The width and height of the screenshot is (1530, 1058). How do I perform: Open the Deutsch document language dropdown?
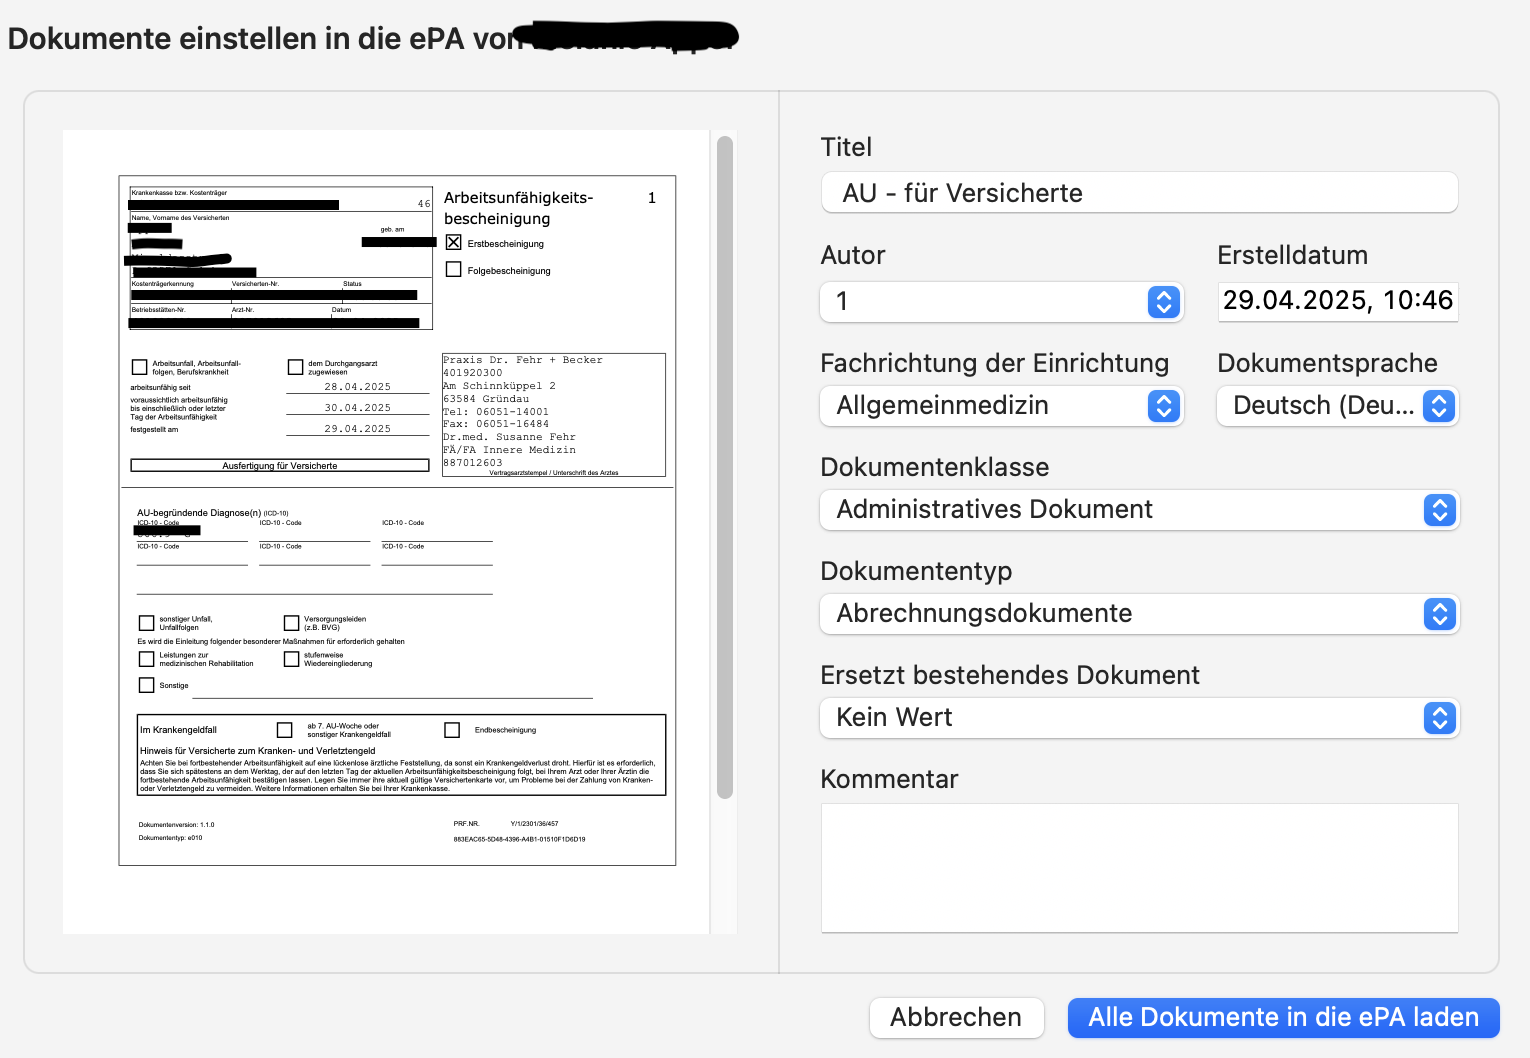click(x=1337, y=406)
